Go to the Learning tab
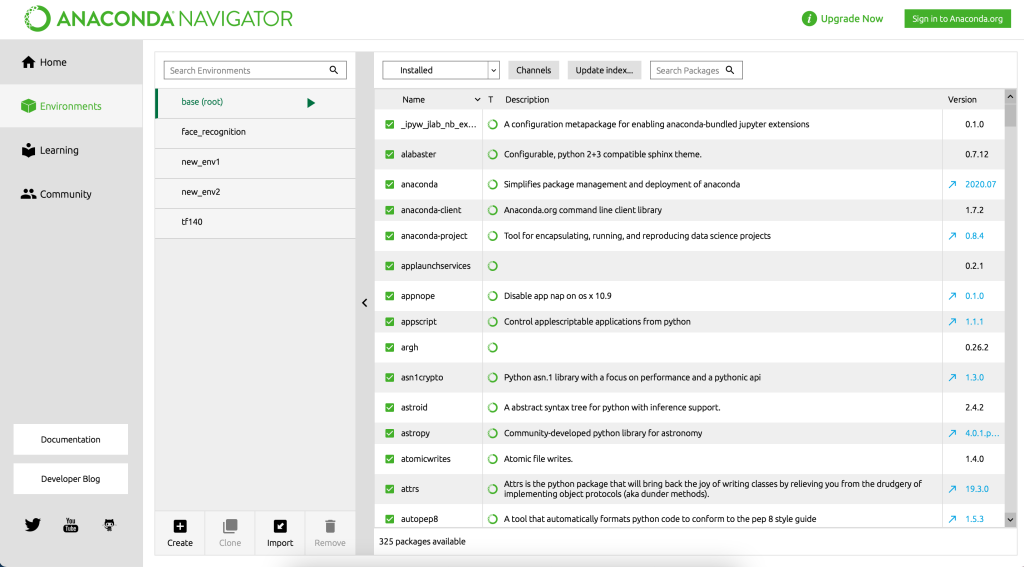Image resolution: width=1024 pixels, height=567 pixels. 59,150
